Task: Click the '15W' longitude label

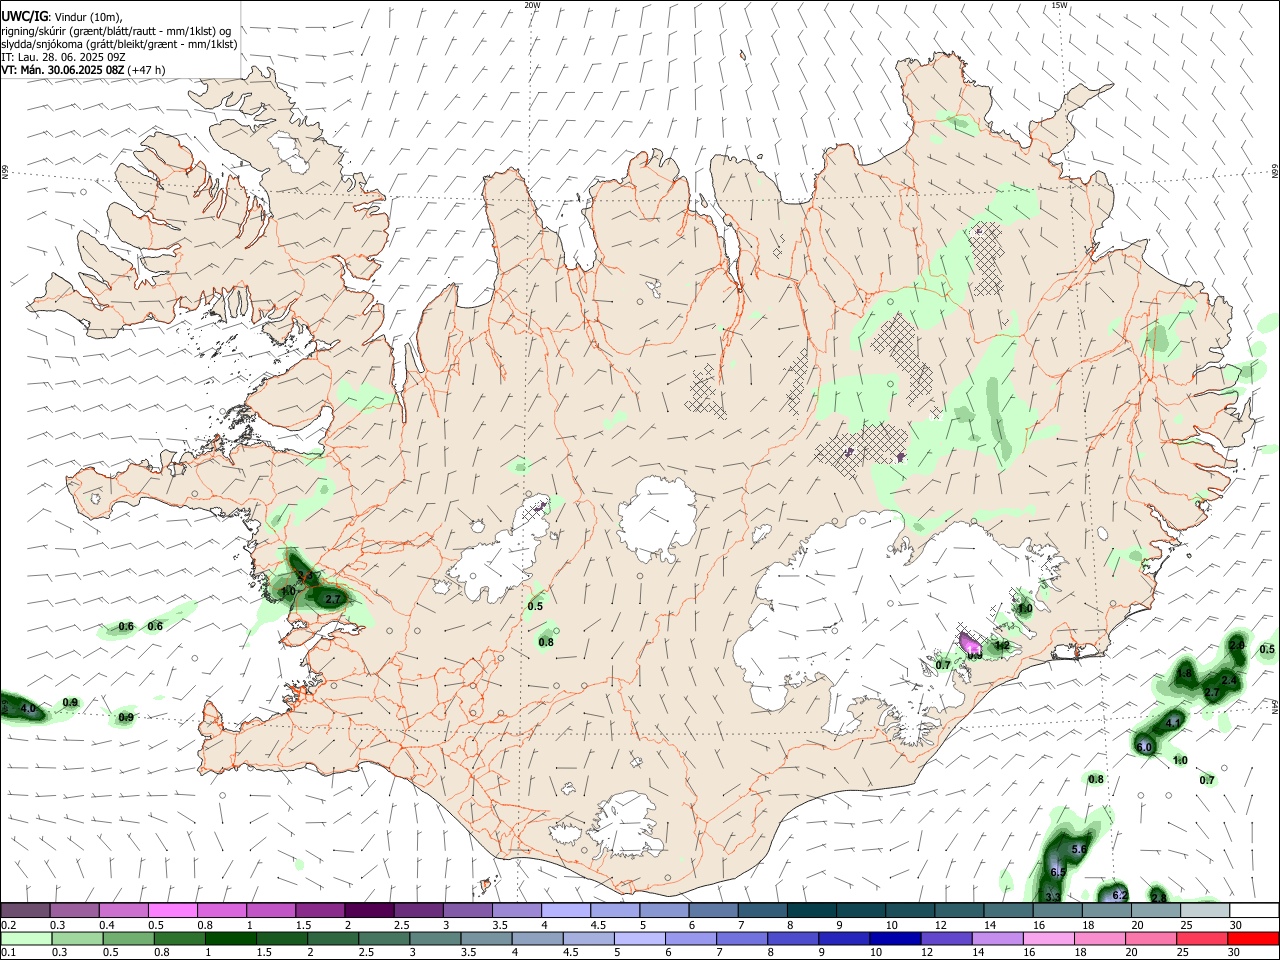Action: pos(1059,5)
